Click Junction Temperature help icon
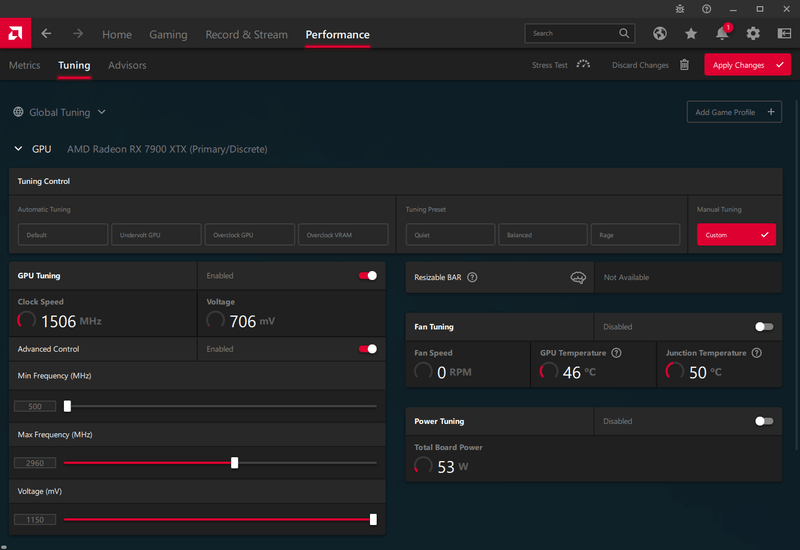800x550 pixels. [757, 353]
